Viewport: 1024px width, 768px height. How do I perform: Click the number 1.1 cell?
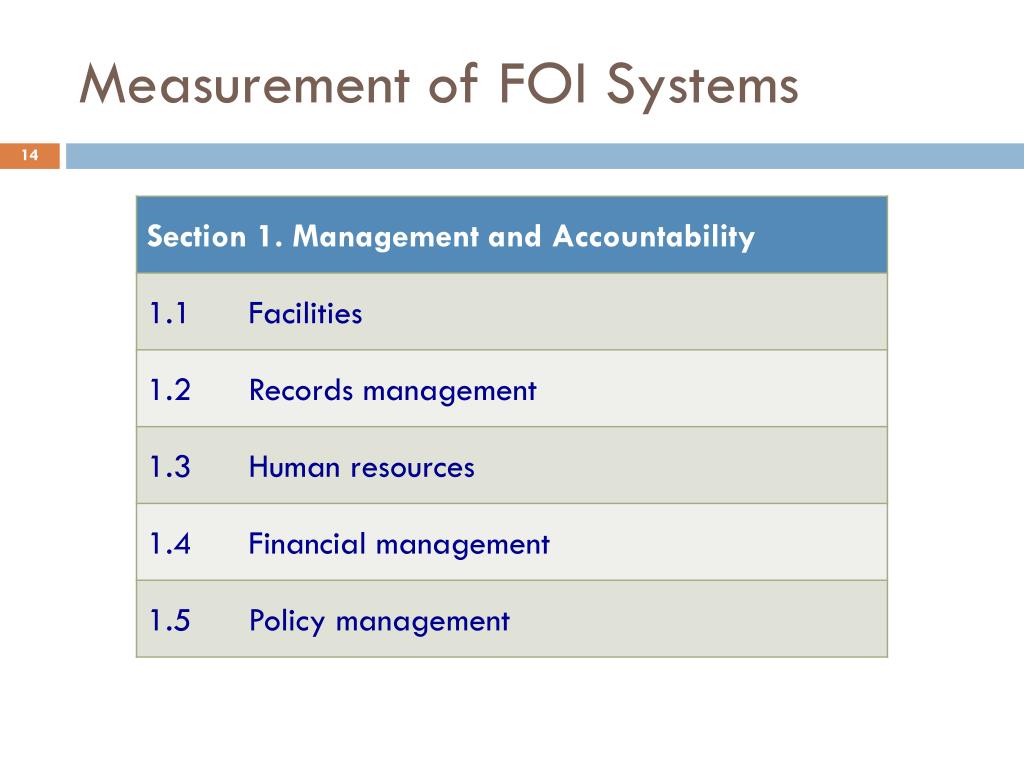[168, 313]
